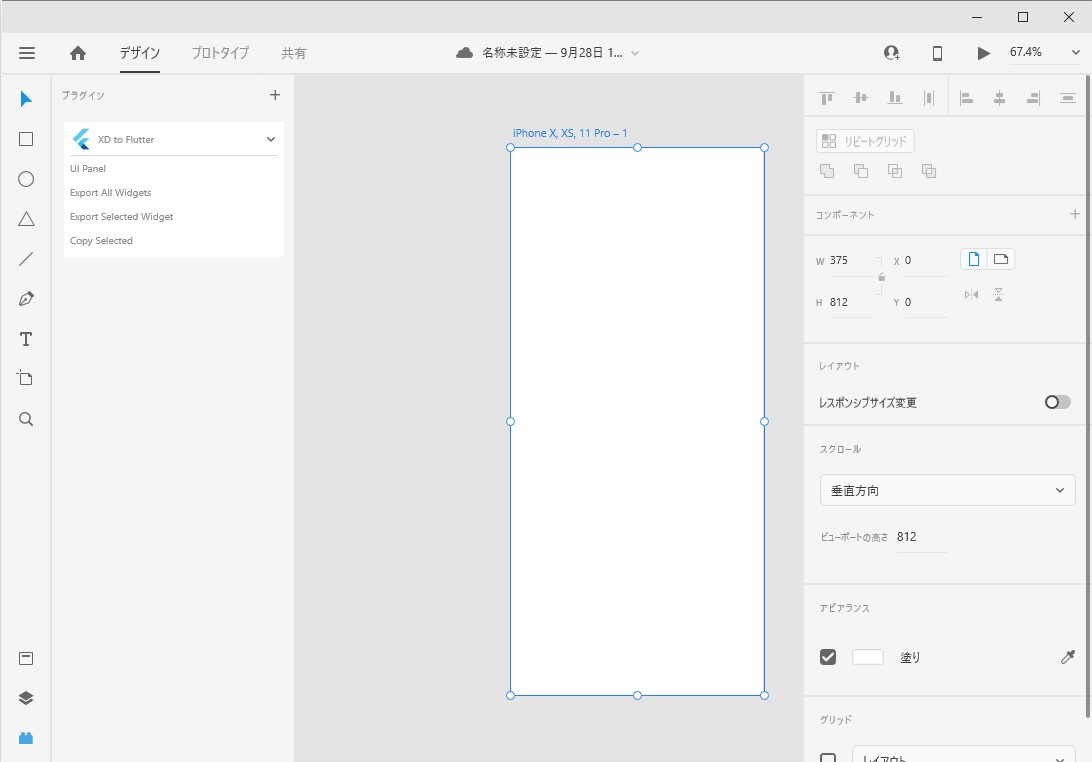The height and width of the screenshot is (762, 1092).
Task: Click Export All Widgets
Action: point(111,193)
